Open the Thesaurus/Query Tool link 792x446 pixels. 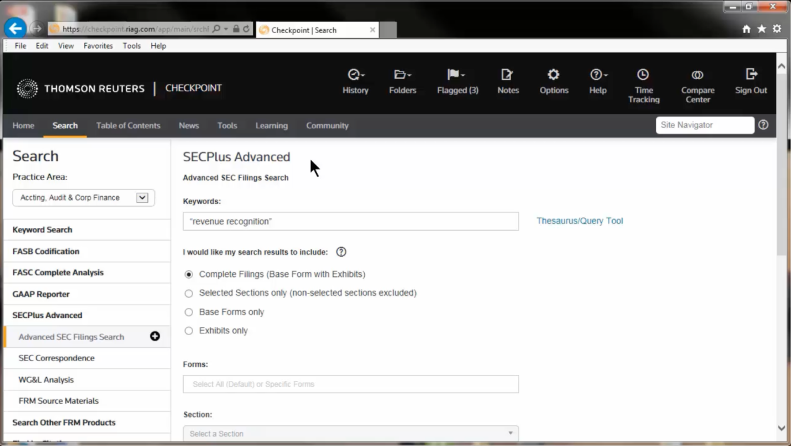click(580, 221)
